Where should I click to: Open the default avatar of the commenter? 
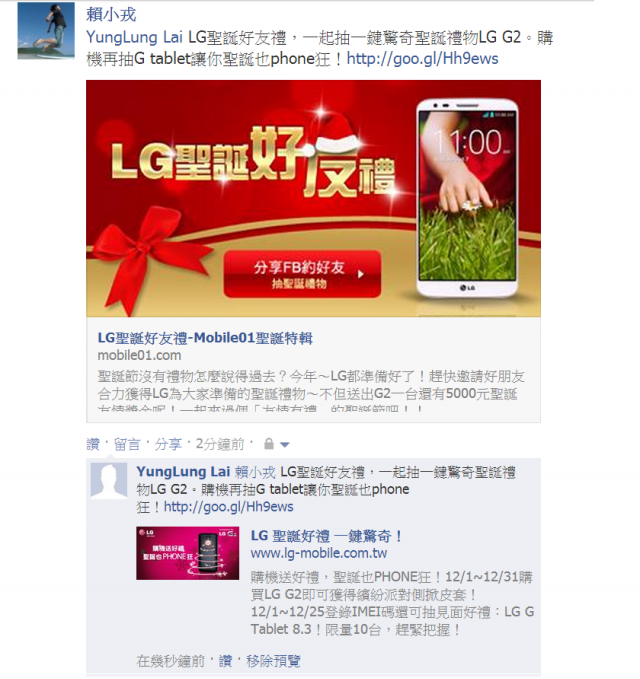click(109, 480)
